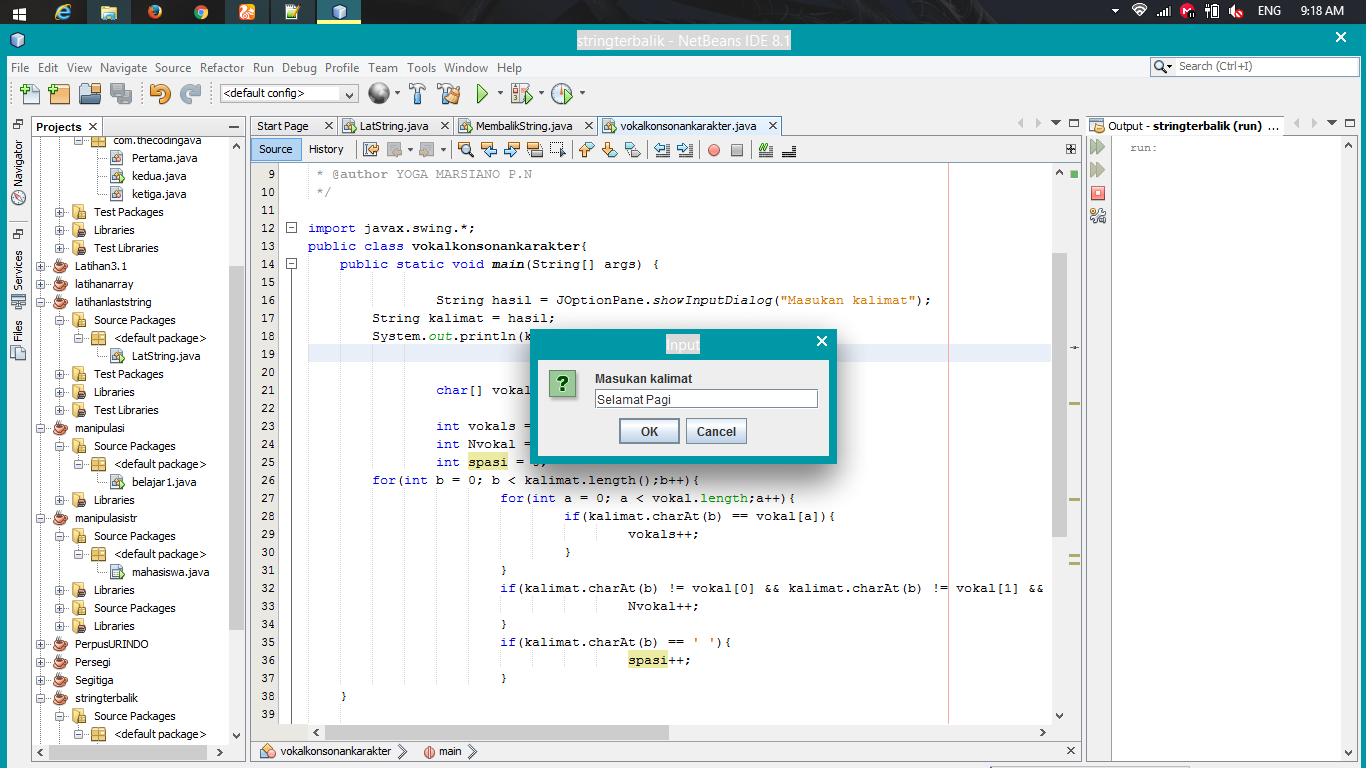Open Output panel settings wrench icon
1366x768 pixels.
(1098, 216)
